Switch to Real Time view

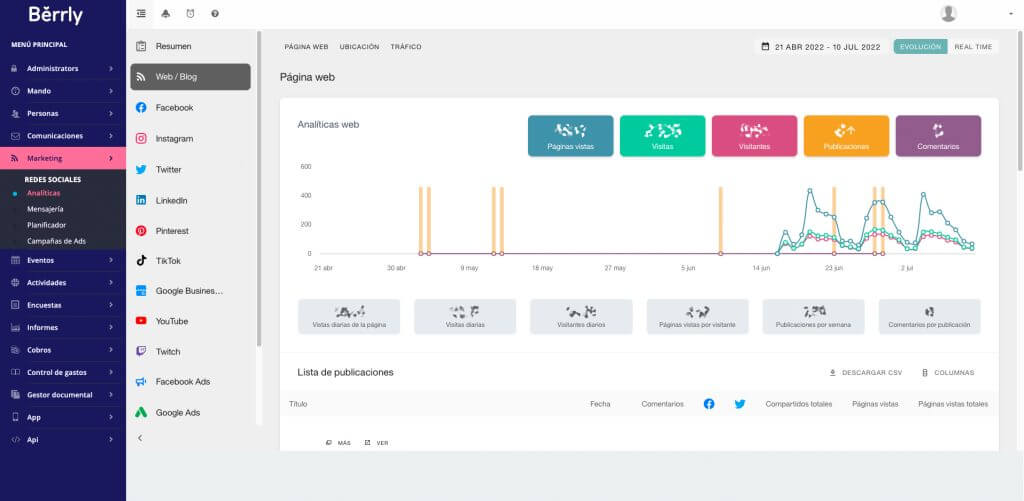point(973,46)
